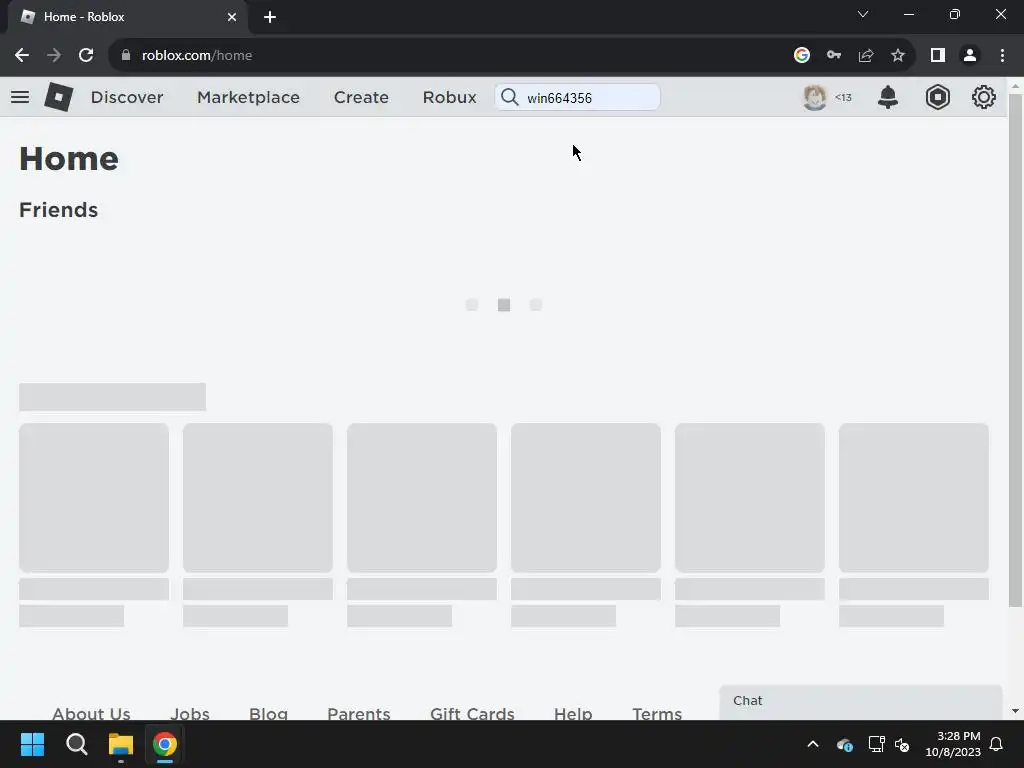Open the Marketplace page

(248, 97)
